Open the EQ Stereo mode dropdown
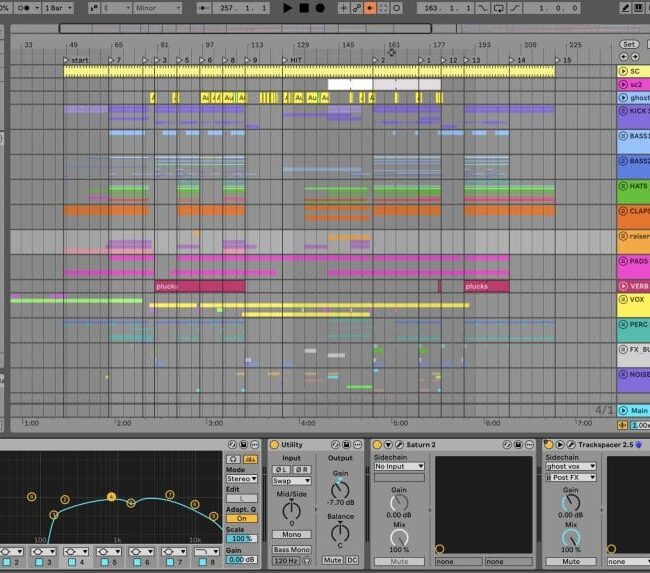This screenshot has height=573, width=650. tap(240, 479)
